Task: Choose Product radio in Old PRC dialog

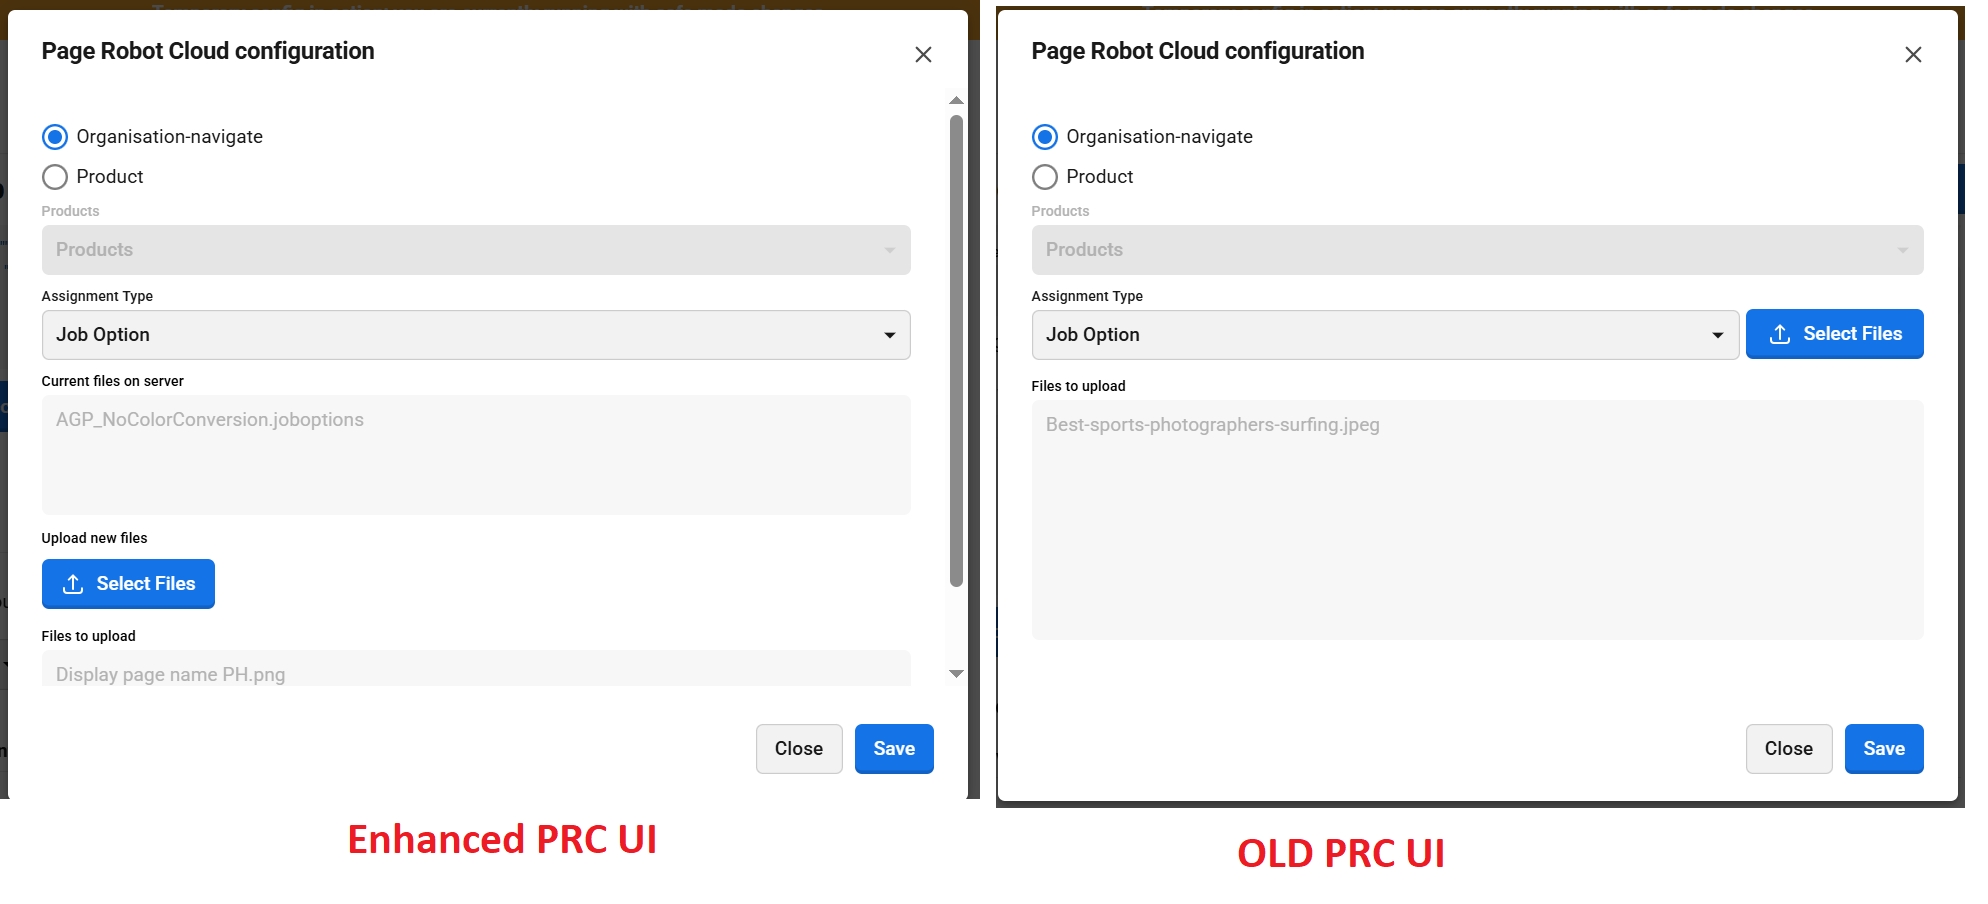Action: point(1044,177)
